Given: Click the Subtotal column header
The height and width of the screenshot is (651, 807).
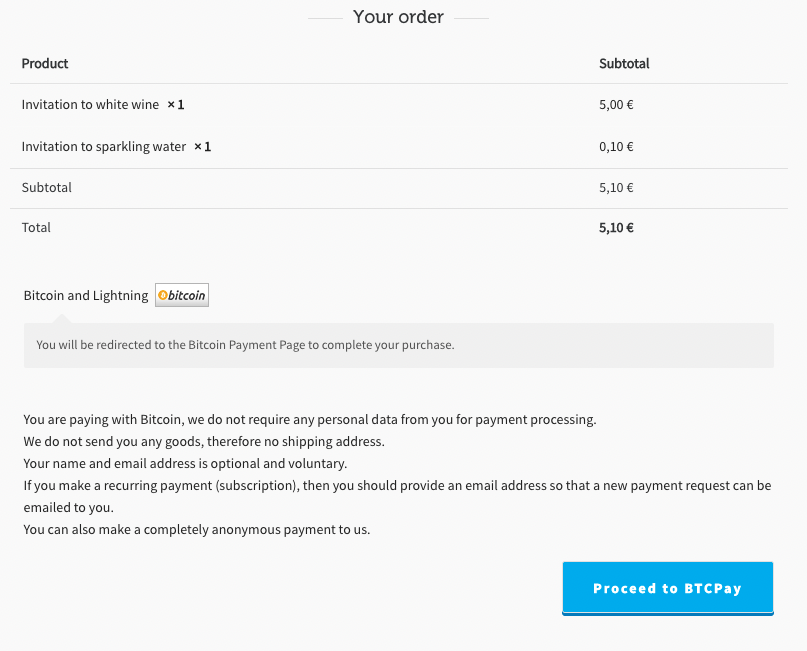Looking at the screenshot, I should click(624, 63).
